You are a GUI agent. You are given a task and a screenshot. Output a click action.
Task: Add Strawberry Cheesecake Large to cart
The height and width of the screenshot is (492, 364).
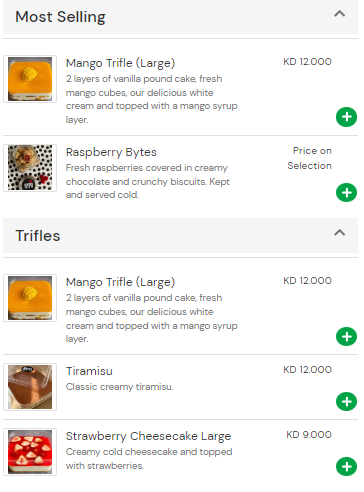346,466
